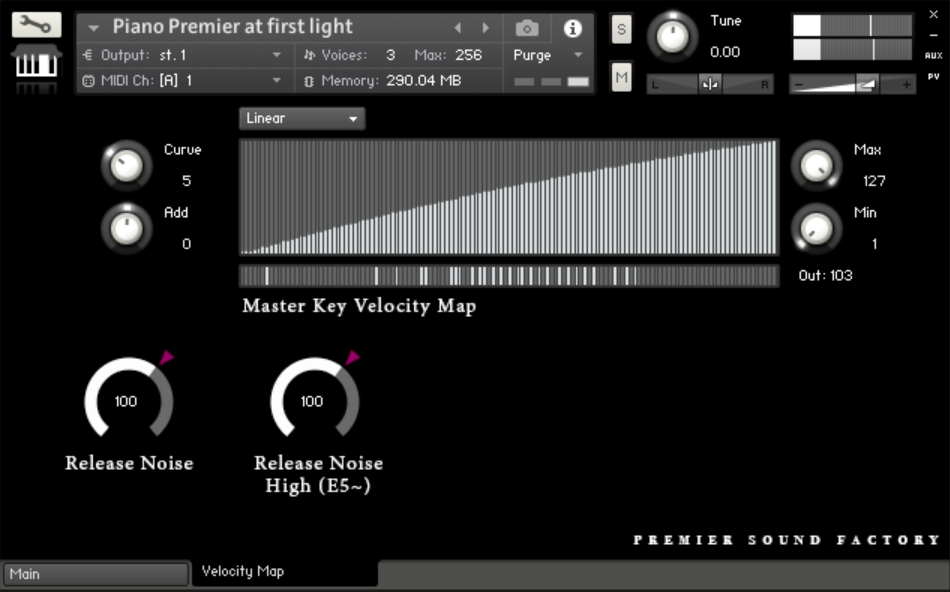Viewport: 950px width, 592px height.
Task: Open the Purge dropdown menu
Action: pyautogui.click(x=548, y=55)
